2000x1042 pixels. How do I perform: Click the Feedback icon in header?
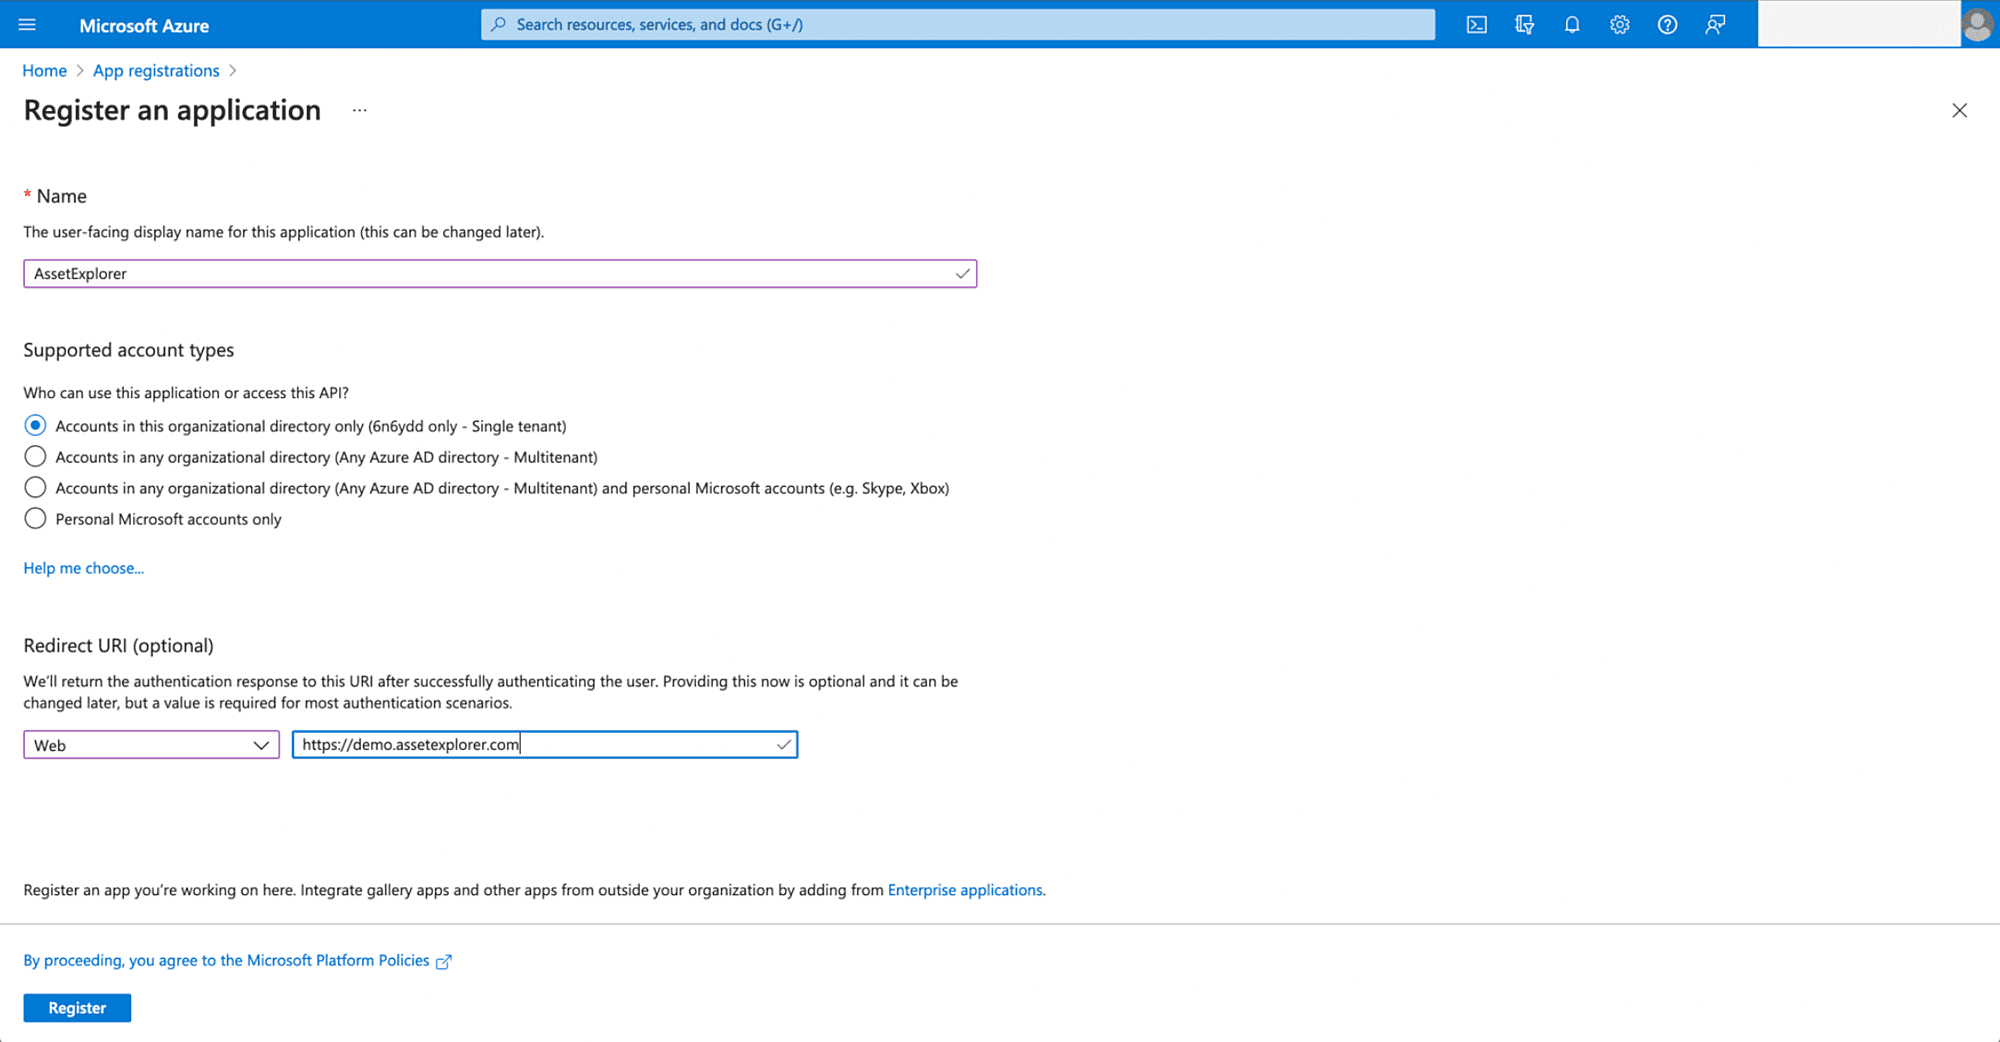pos(1715,25)
